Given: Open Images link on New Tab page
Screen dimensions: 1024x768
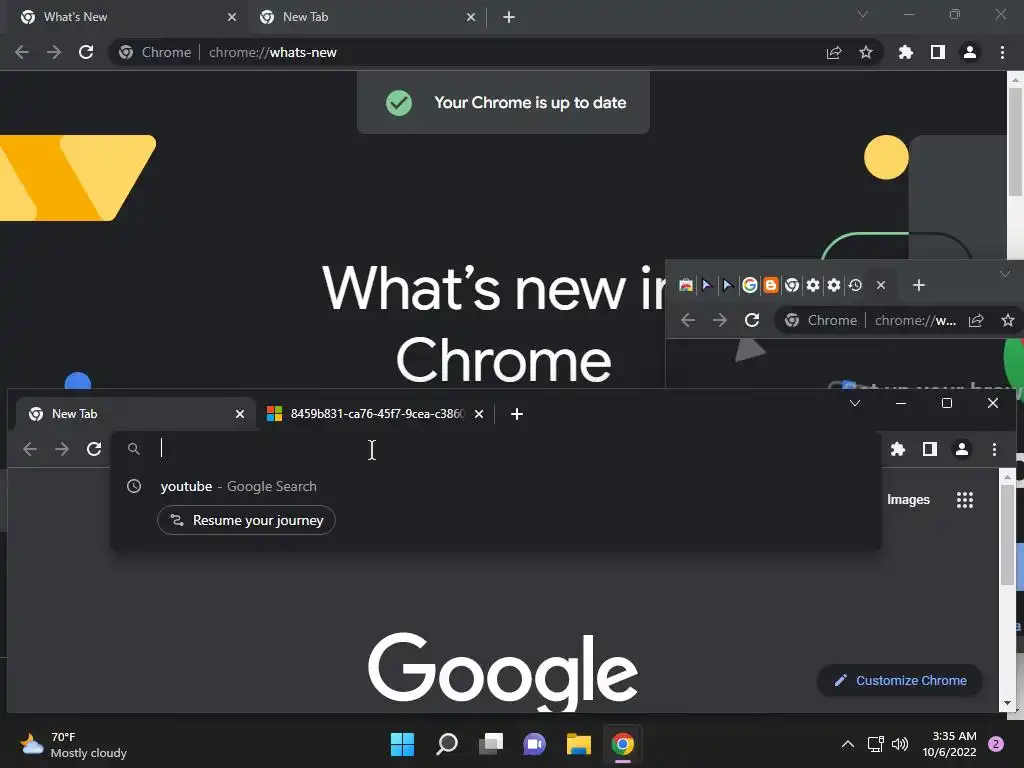Looking at the screenshot, I should (908, 500).
